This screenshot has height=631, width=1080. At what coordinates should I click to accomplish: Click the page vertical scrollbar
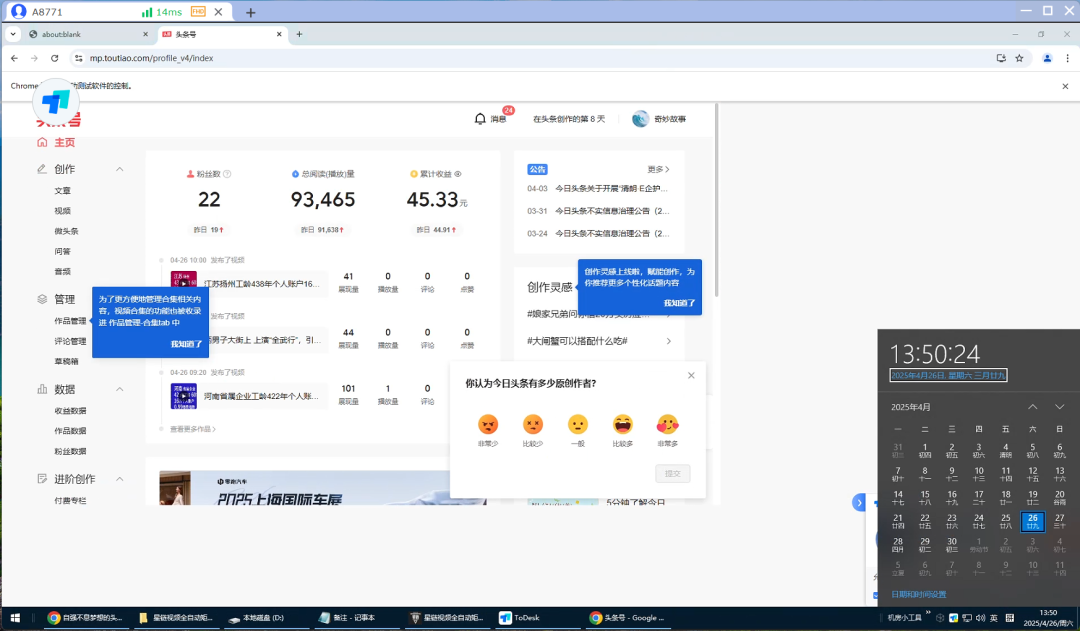[x=716, y=200]
